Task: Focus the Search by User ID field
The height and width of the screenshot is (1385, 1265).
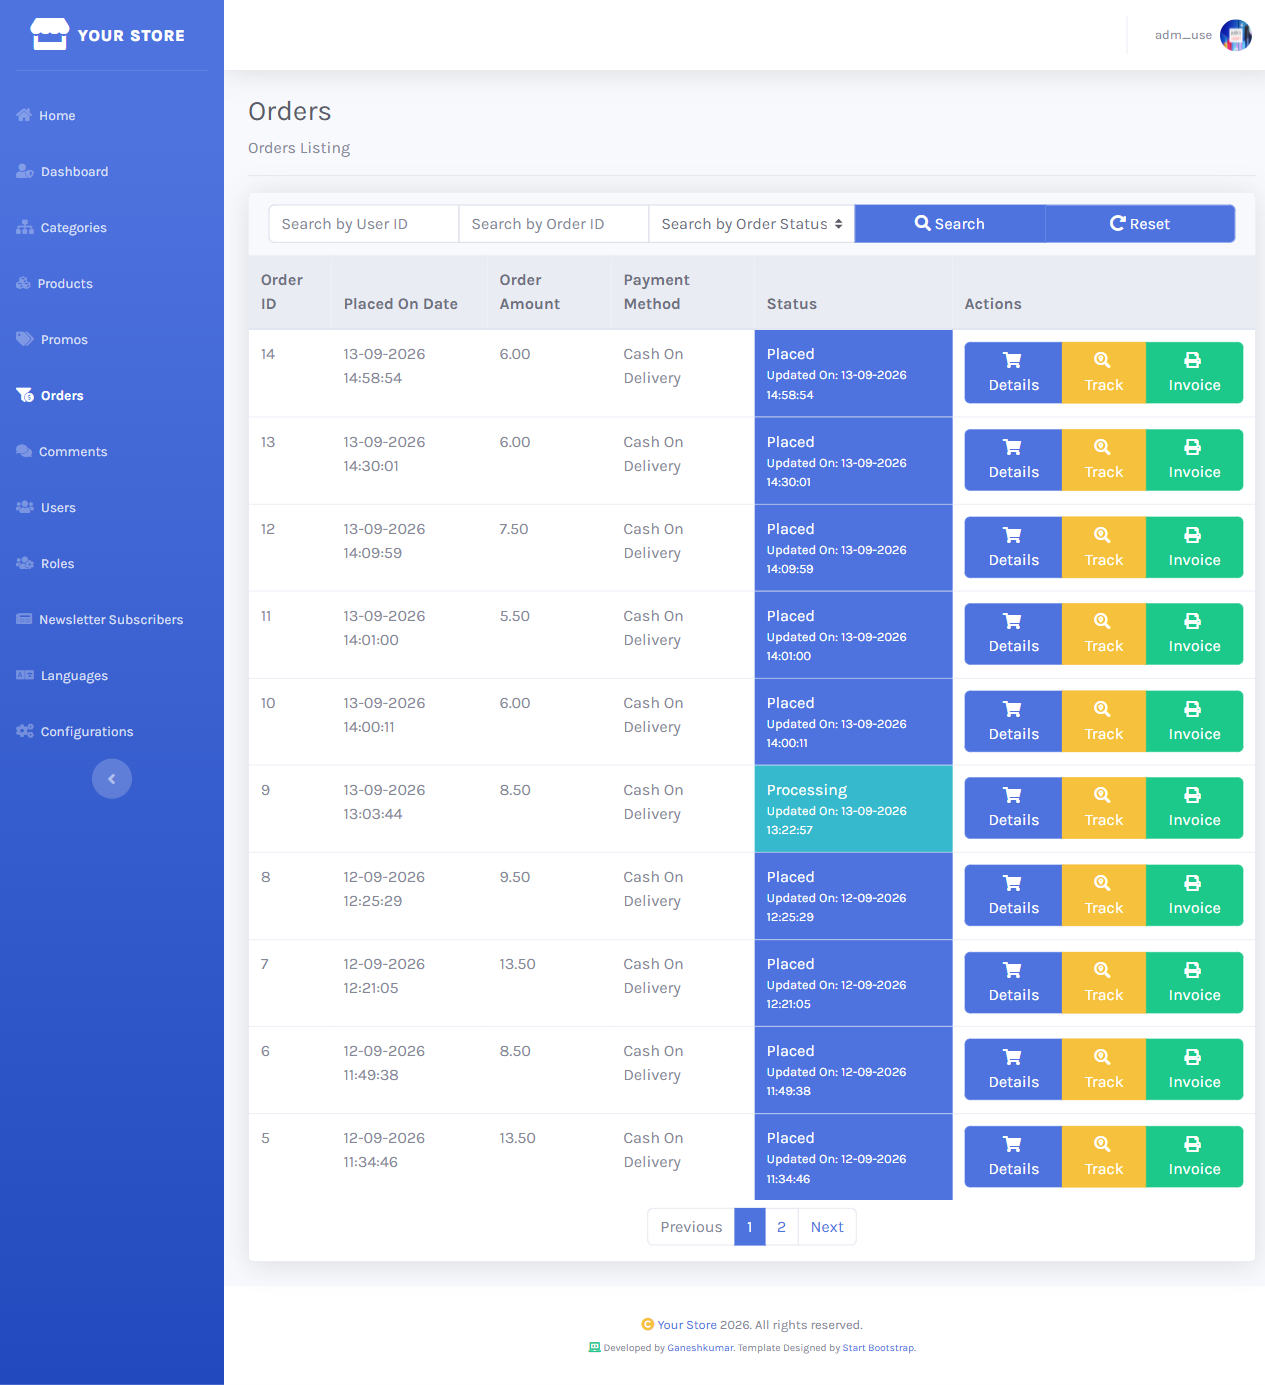Action: point(364,224)
